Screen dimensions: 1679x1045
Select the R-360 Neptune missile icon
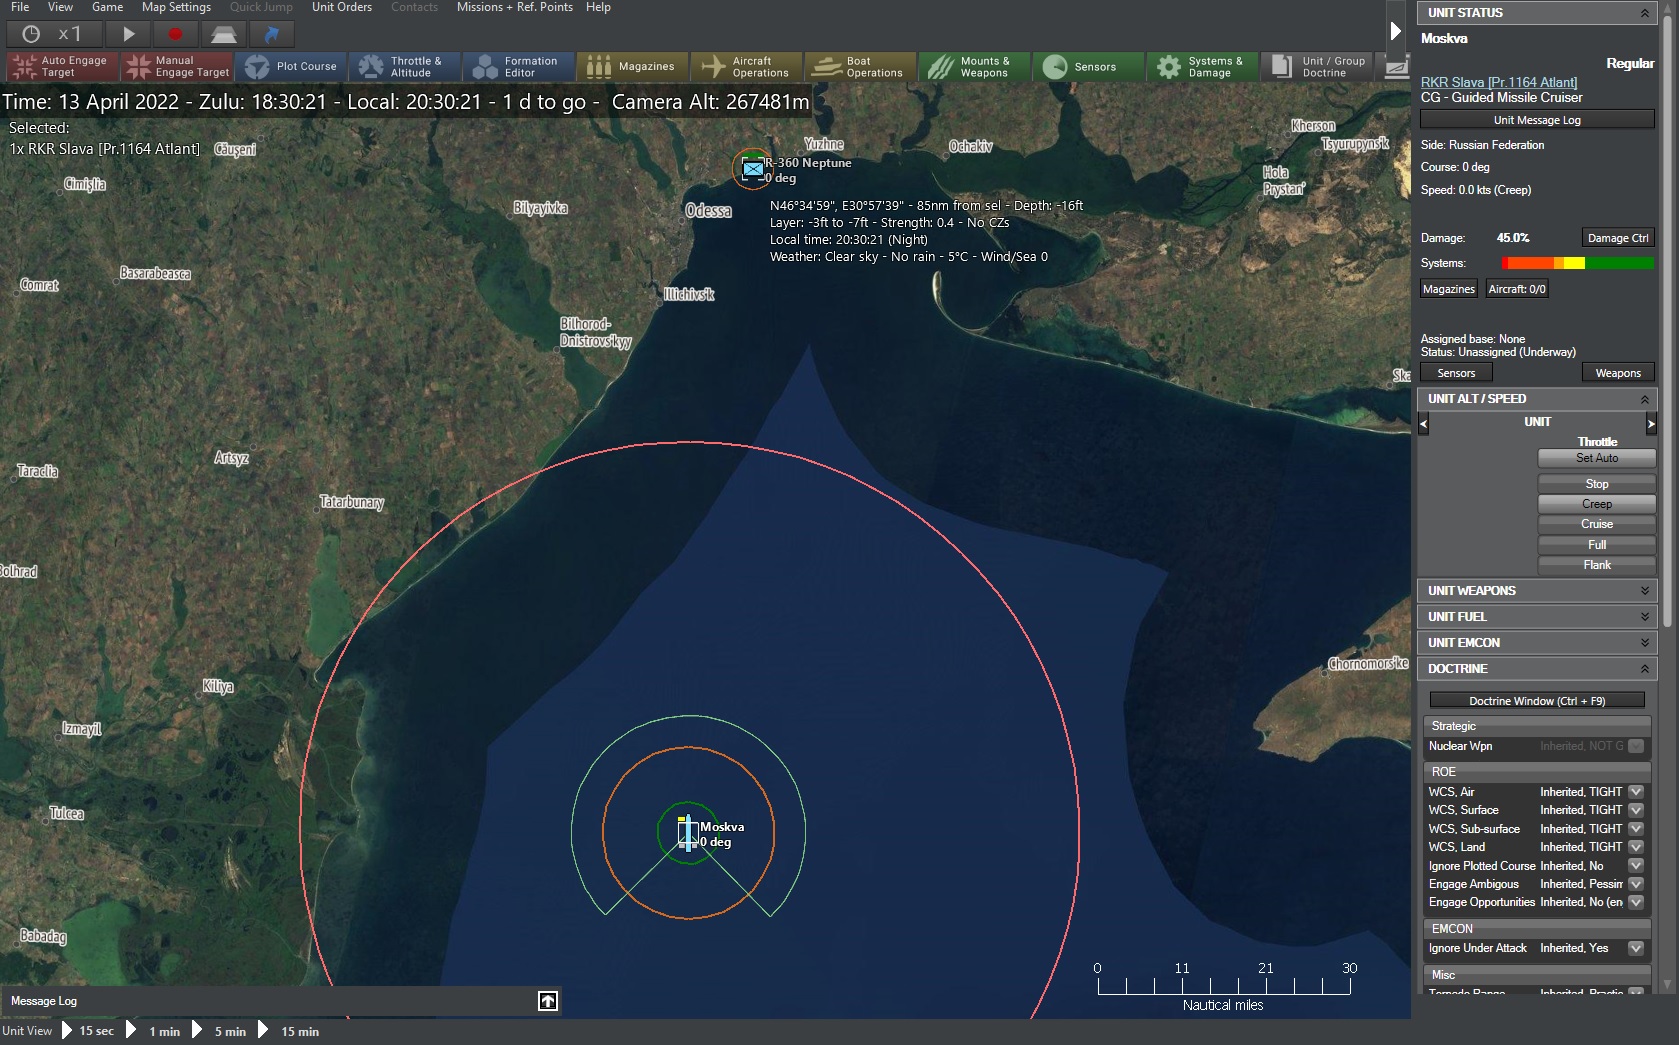click(752, 169)
